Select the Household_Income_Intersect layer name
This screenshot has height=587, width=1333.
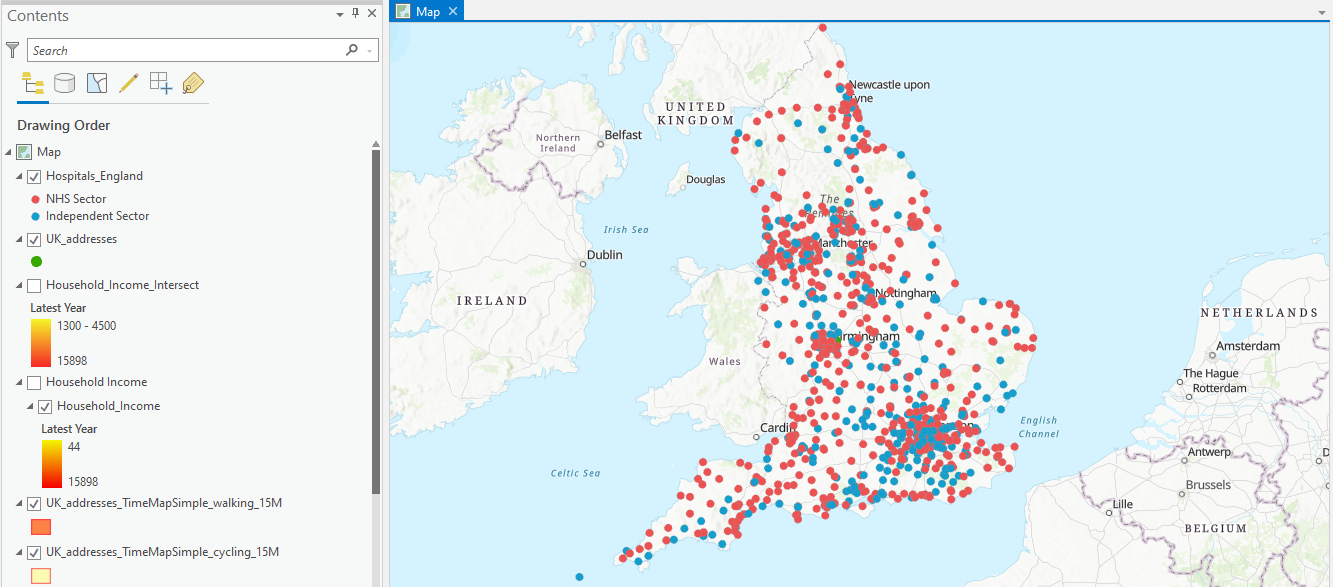122,286
